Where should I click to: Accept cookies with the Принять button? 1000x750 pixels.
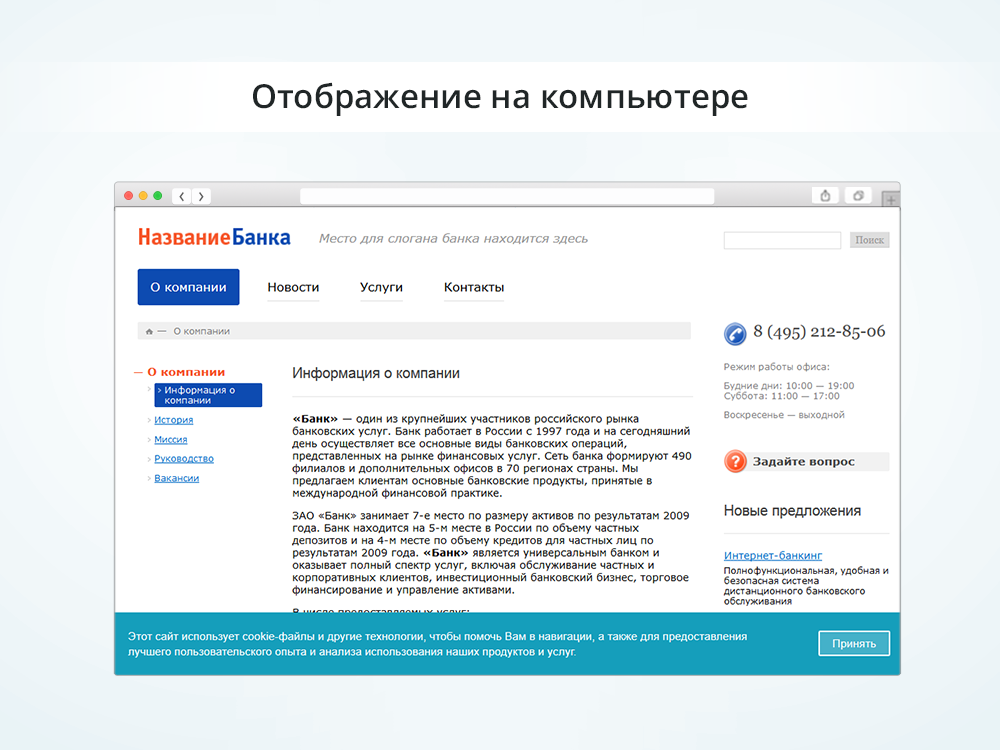coord(854,643)
